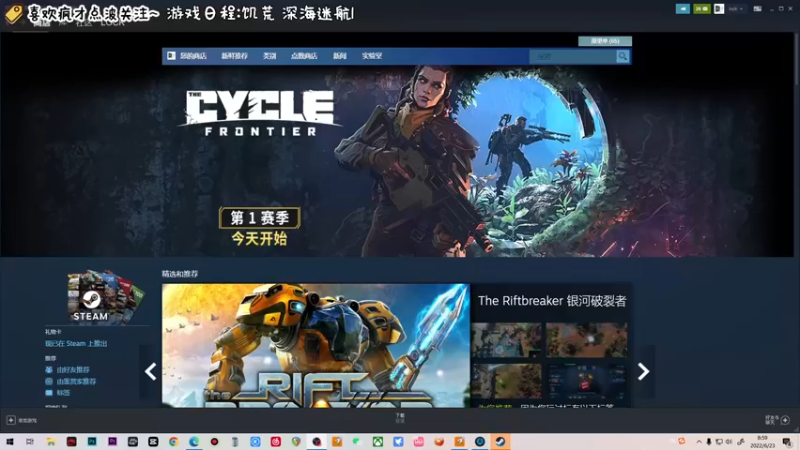This screenshot has height=450, width=800.
Task: Open the 点数商店 points shop tab
Action: click(x=304, y=56)
